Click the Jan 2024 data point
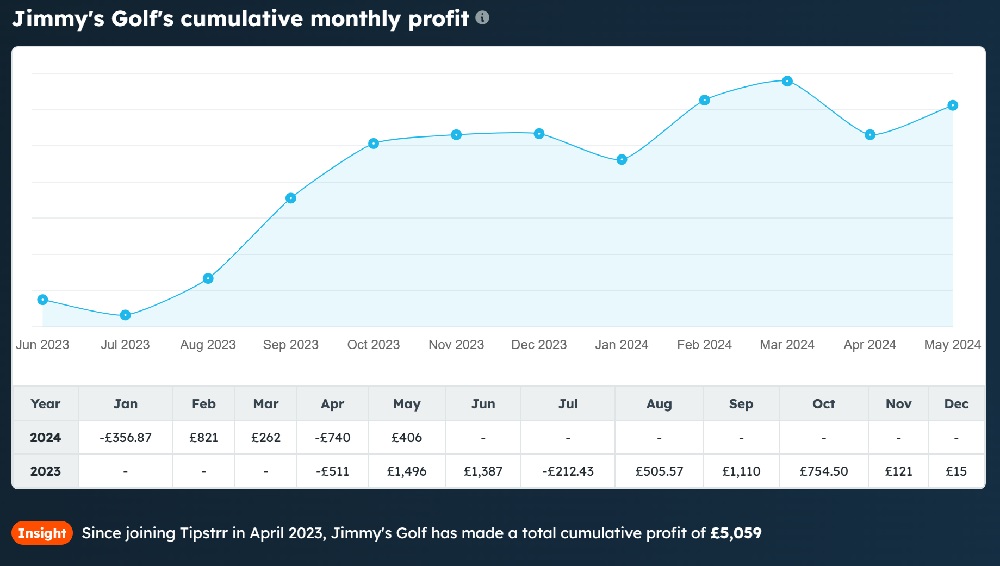This screenshot has width=1000, height=566. pyautogui.click(x=622, y=160)
